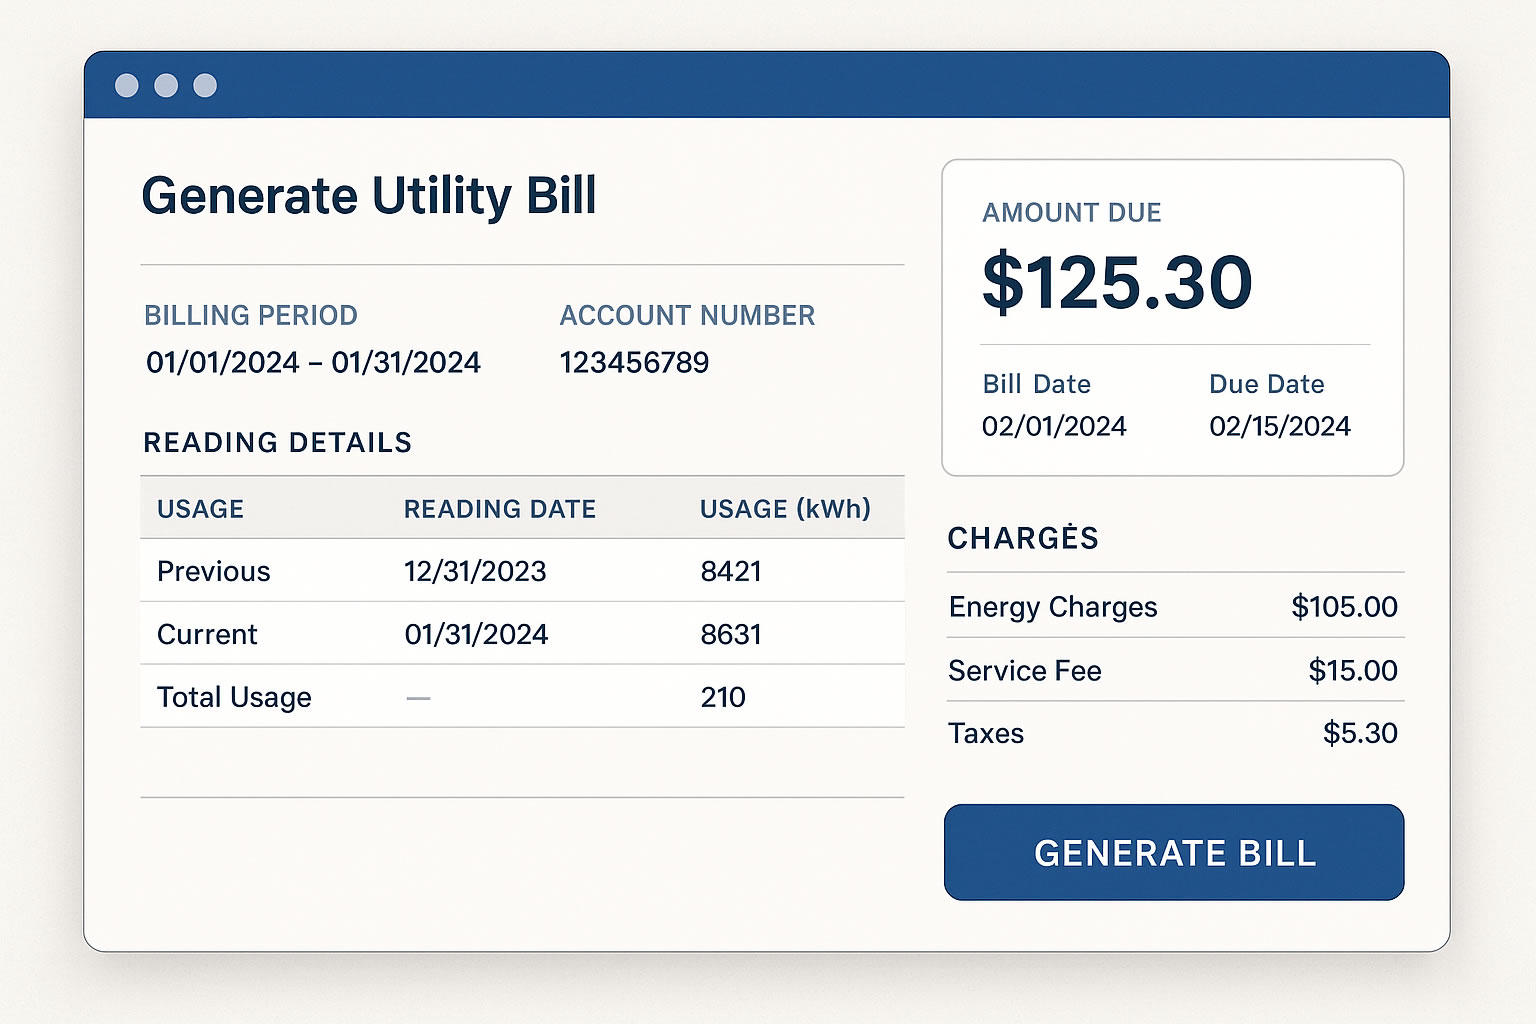Click the Total Usage value 210
The height and width of the screenshot is (1024, 1536).
[x=722, y=697]
